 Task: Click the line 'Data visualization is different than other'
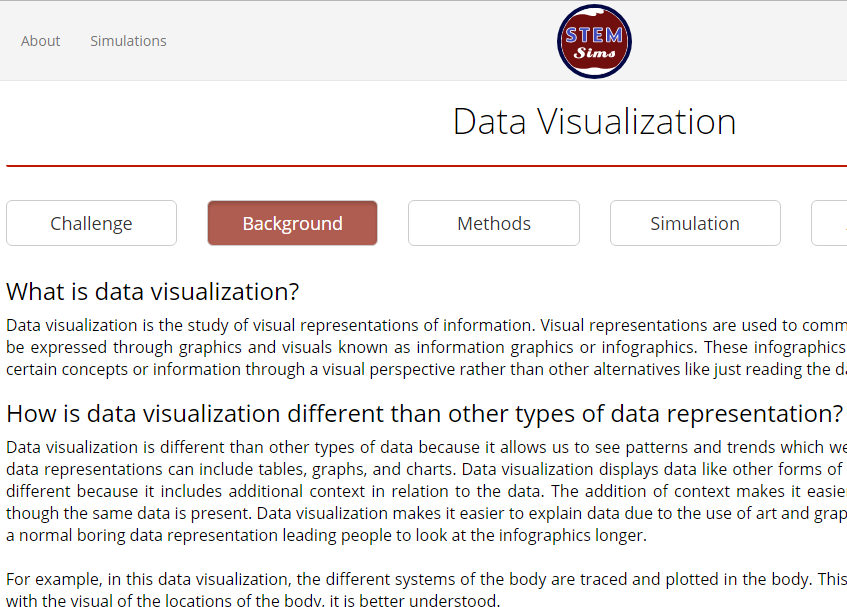(x=426, y=447)
